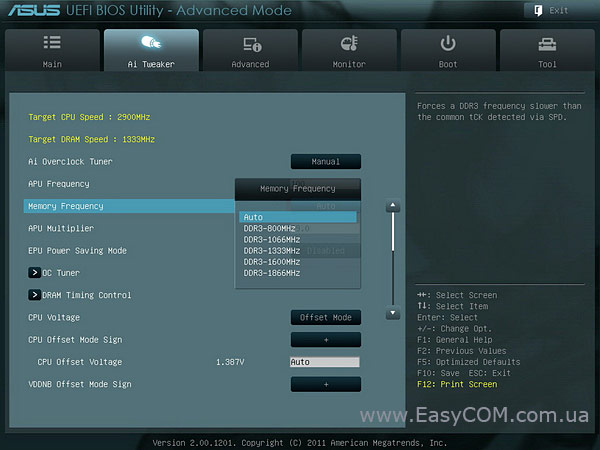Choose Auto in Memory Frequency list

click(x=298, y=217)
